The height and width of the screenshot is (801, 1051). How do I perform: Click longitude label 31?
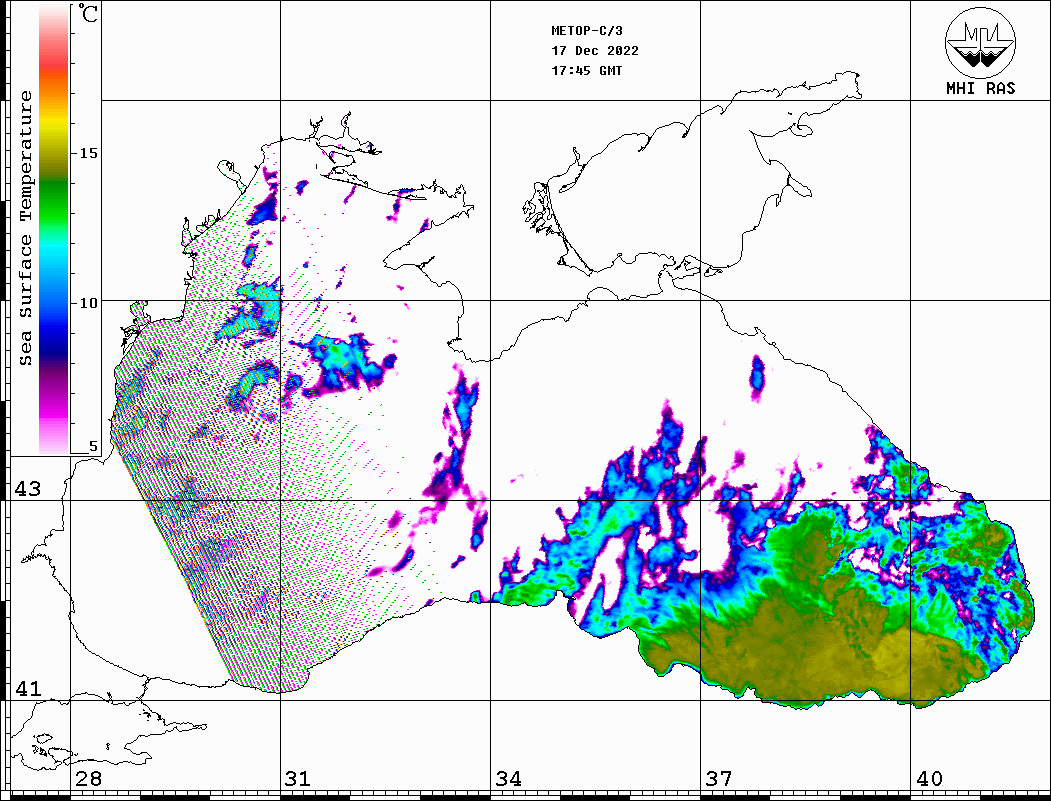coord(298,779)
